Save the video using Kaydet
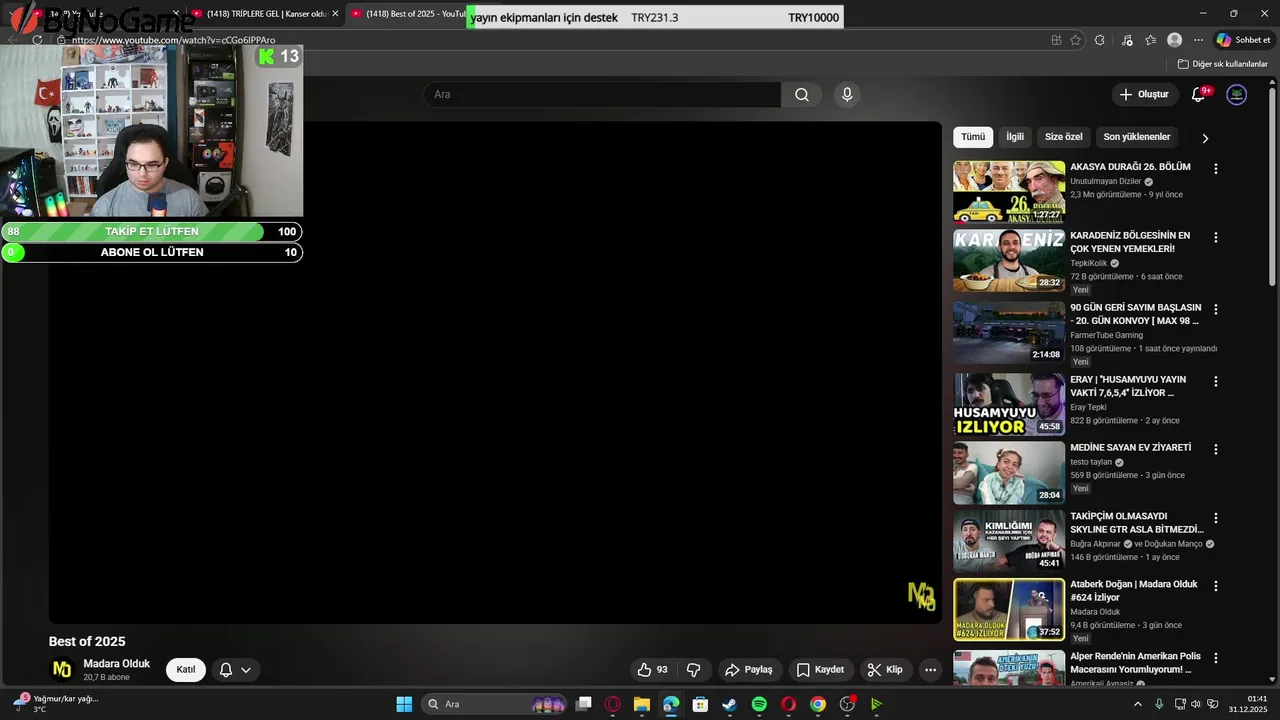 coord(820,670)
